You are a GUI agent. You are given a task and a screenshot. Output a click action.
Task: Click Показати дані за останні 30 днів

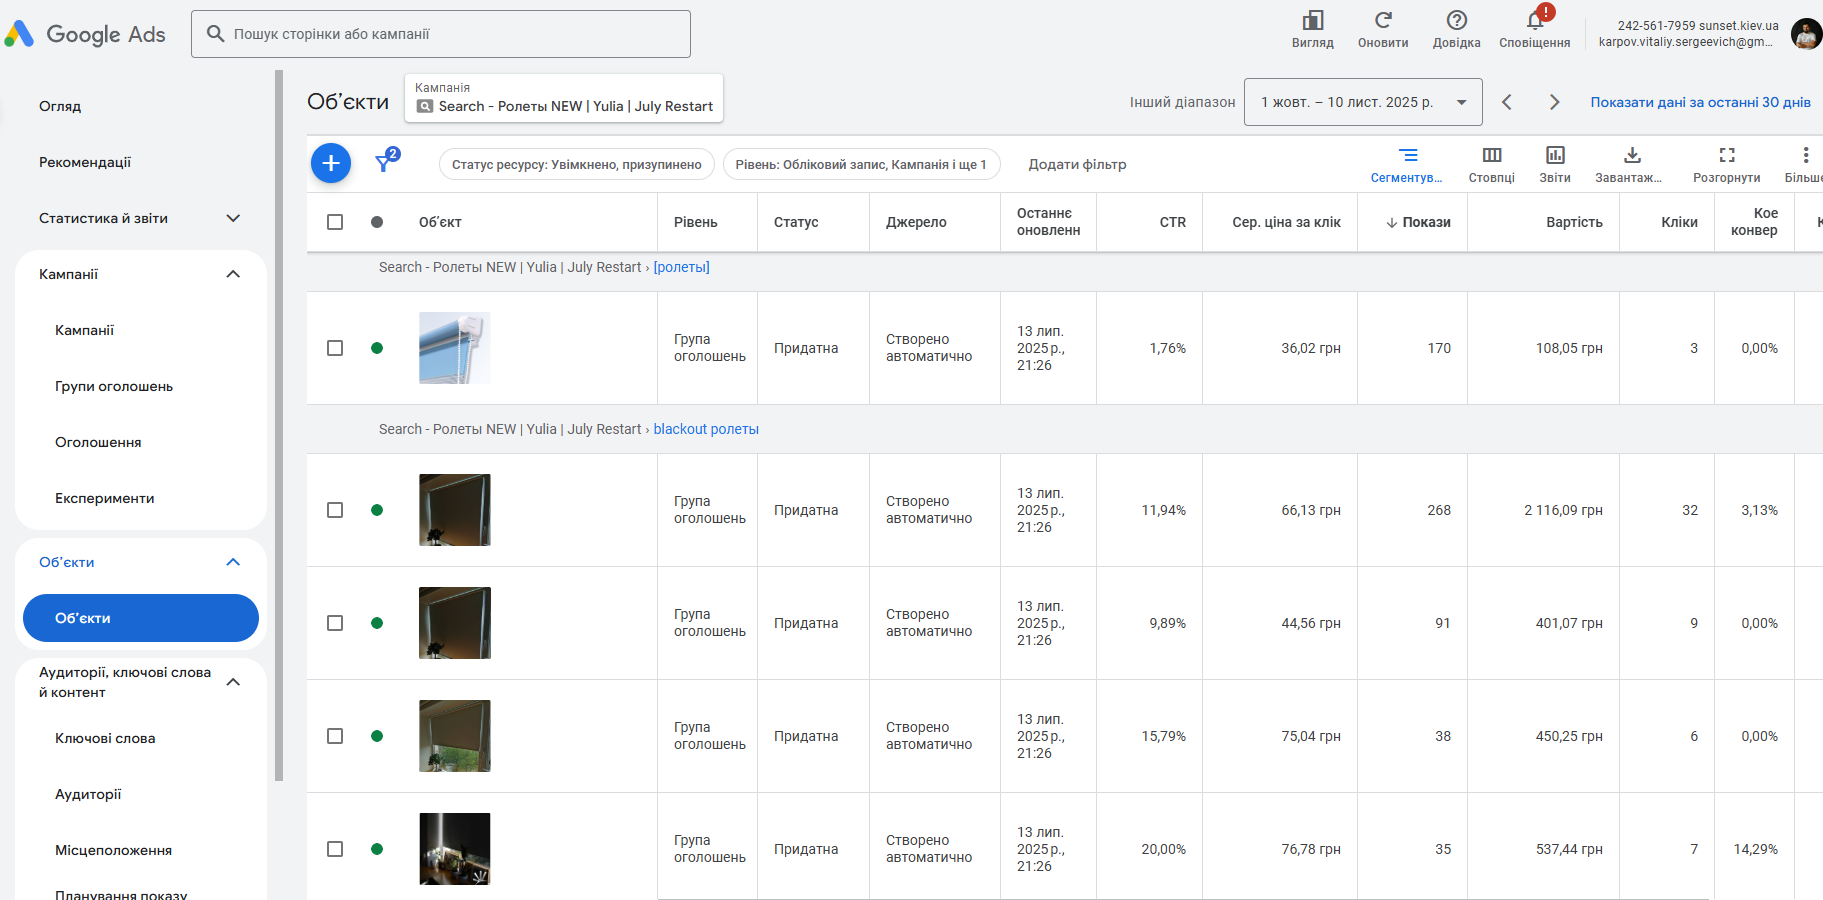tap(1700, 102)
